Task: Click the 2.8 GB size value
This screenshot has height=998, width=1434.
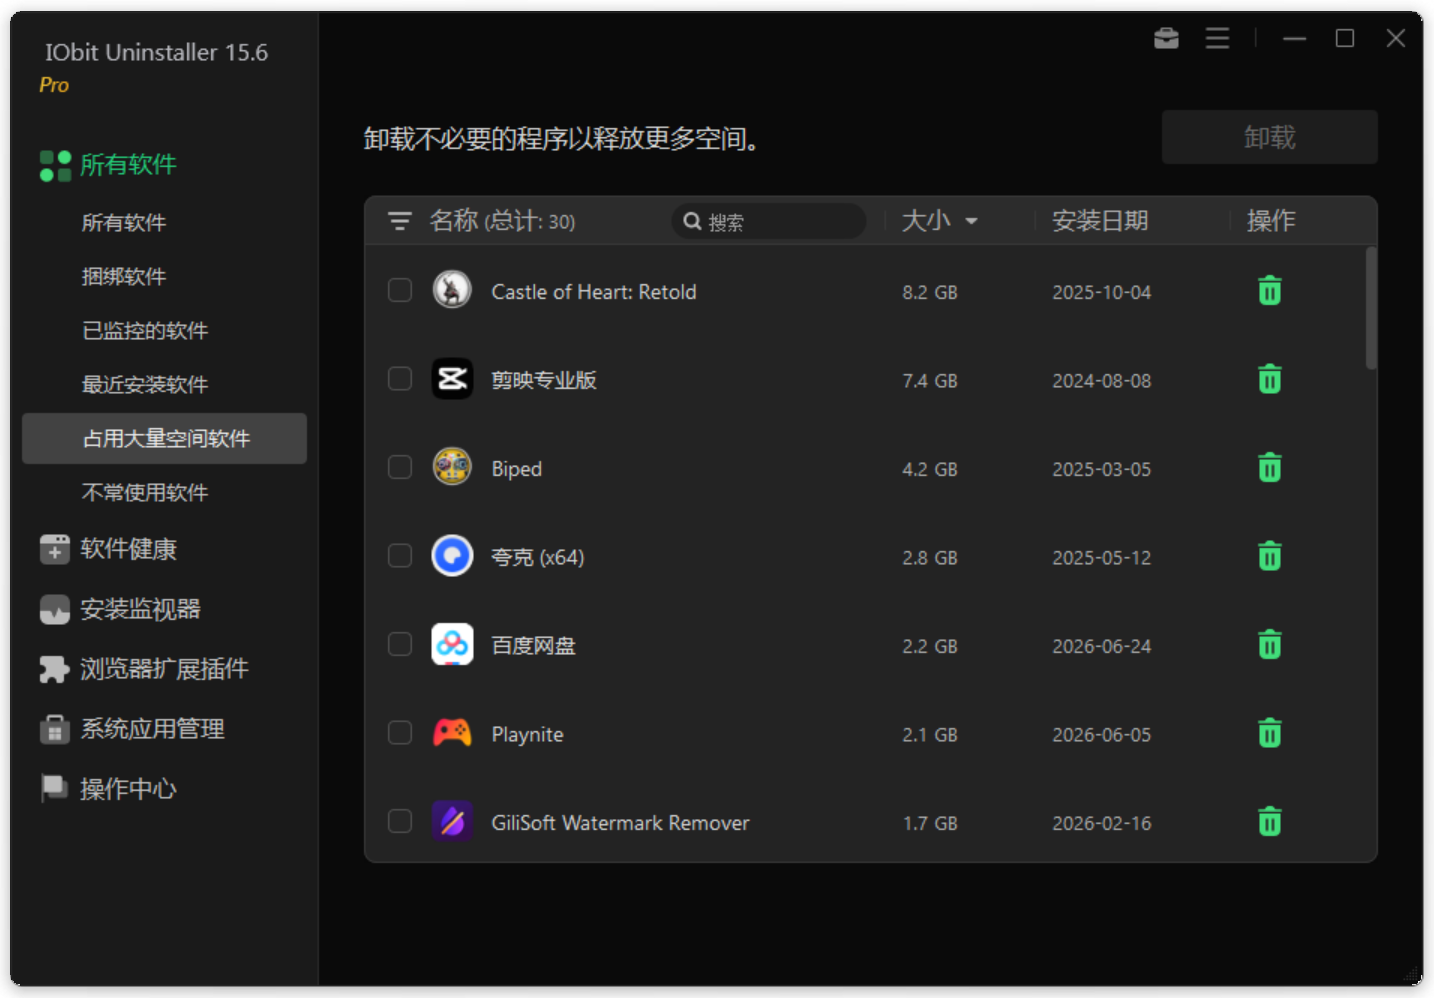Action: click(x=930, y=558)
